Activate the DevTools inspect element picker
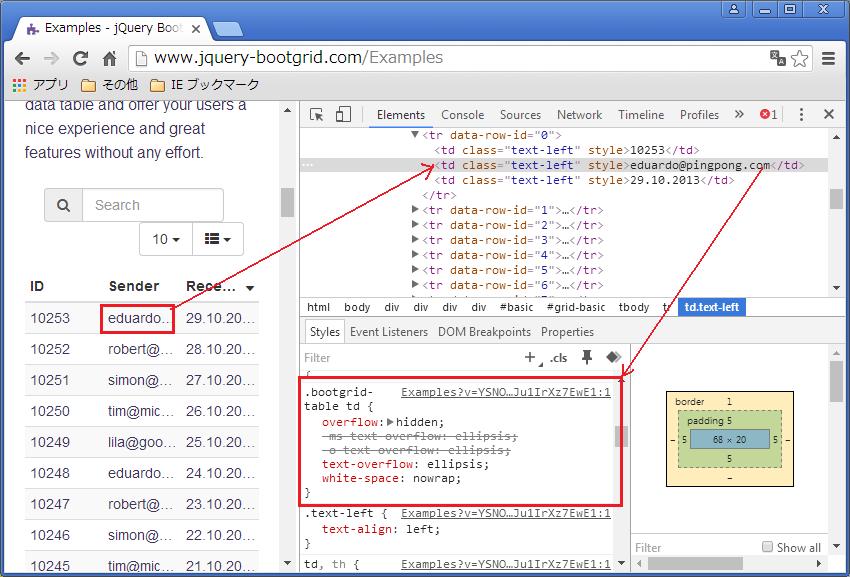Viewport: 850px width, 577px height. (x=317, y=114)
